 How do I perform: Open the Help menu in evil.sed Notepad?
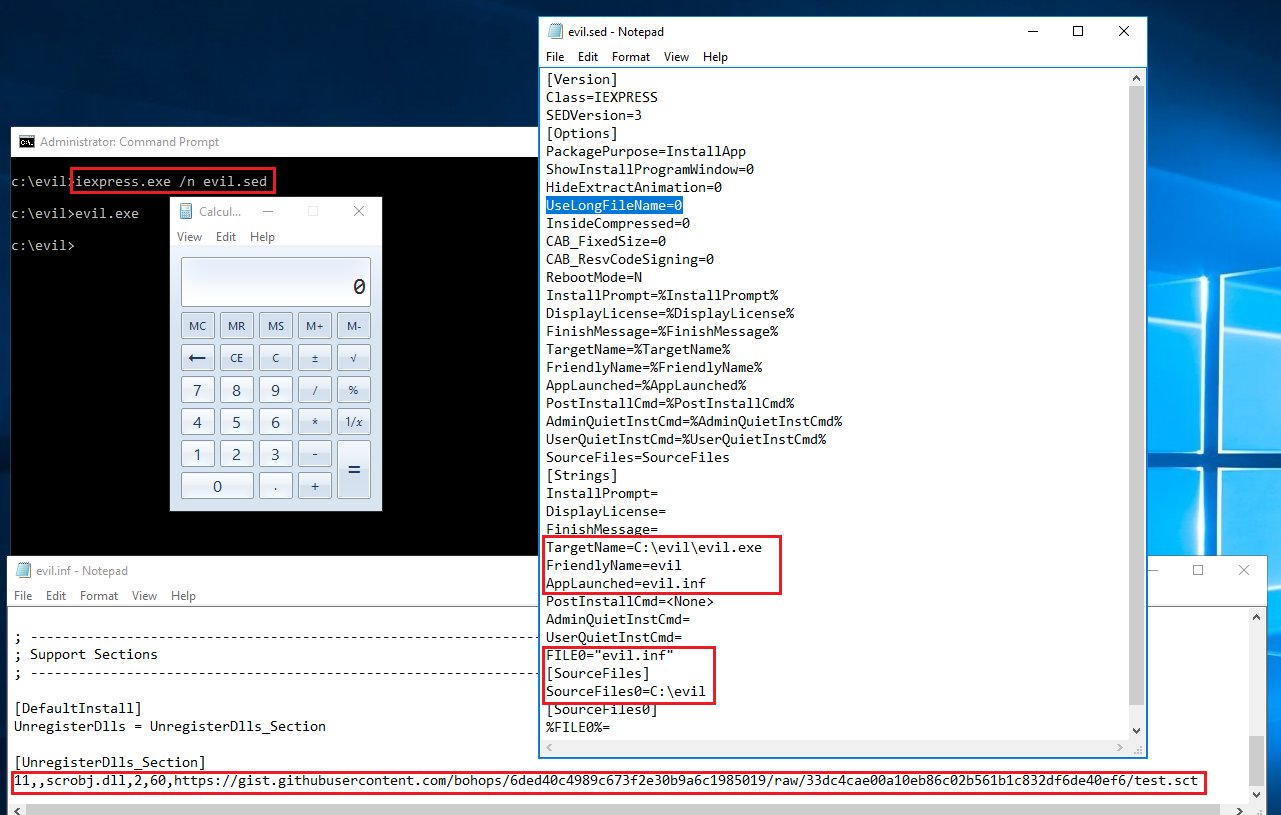(x=715, y=57)
